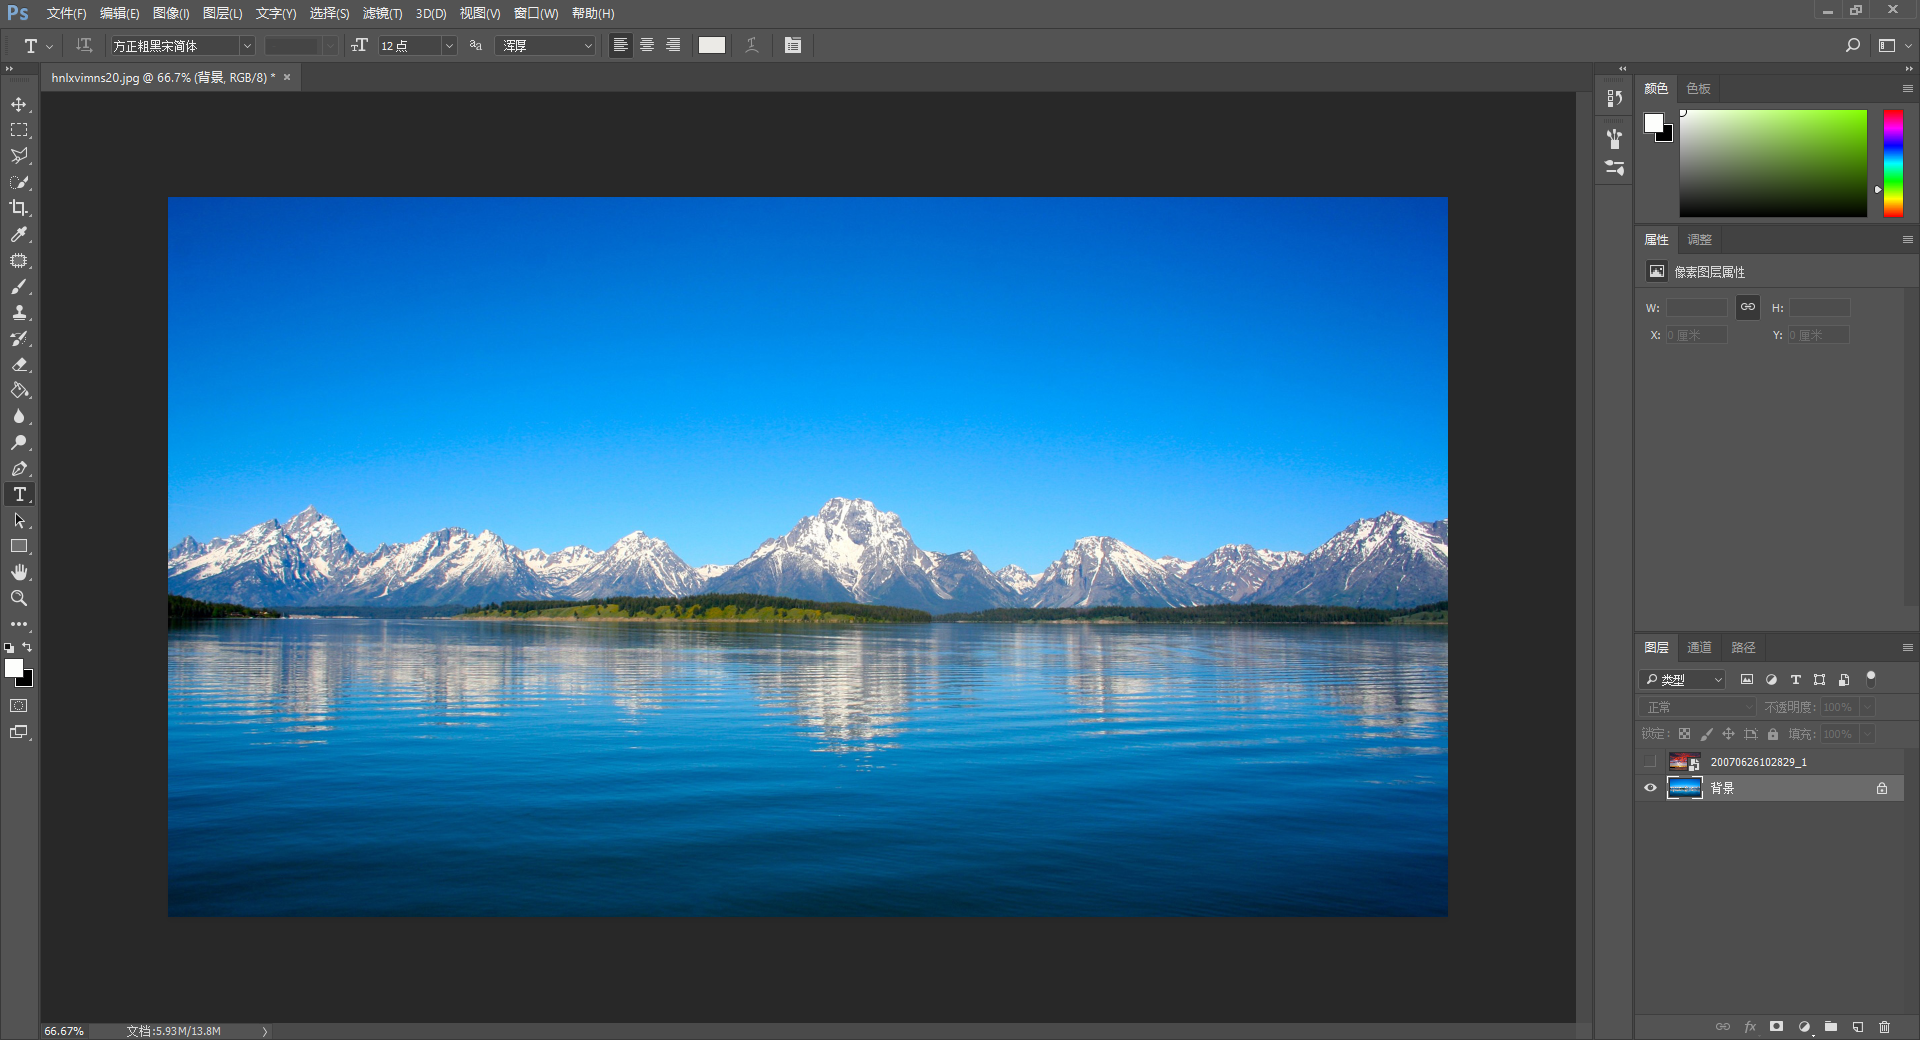Click the 调整 panel tab
Viewport: 1920px width, 1040px height.
tap(1699, 239)
